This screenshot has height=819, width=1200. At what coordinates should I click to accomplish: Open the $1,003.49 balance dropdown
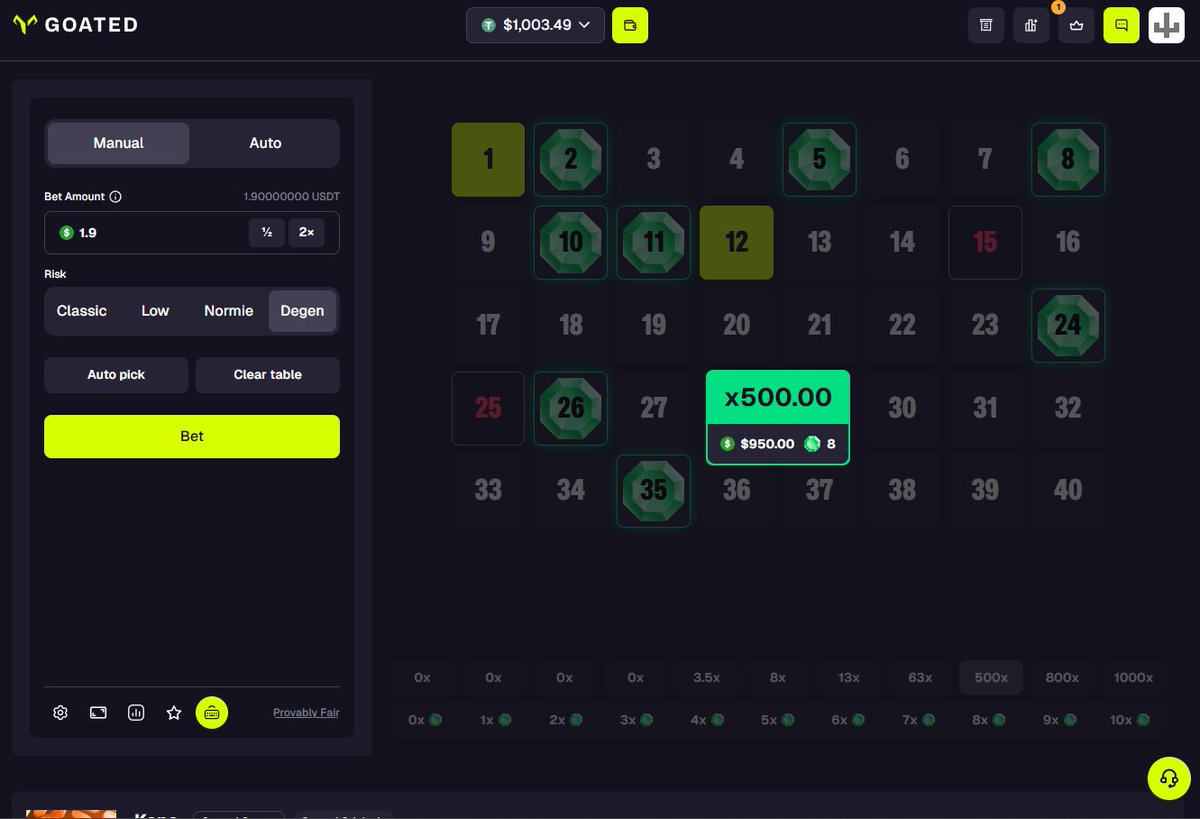coord(535,25)
